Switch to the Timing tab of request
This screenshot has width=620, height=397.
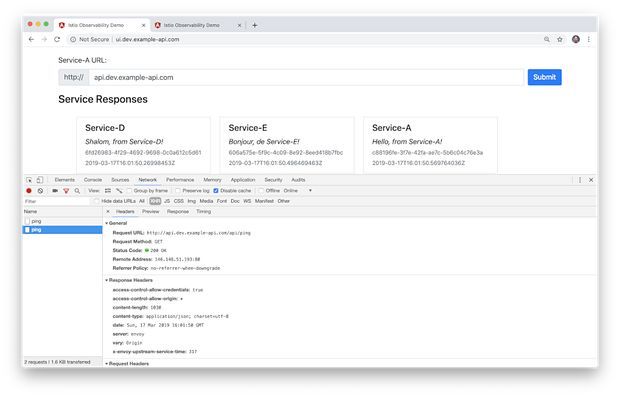(203, 212)
